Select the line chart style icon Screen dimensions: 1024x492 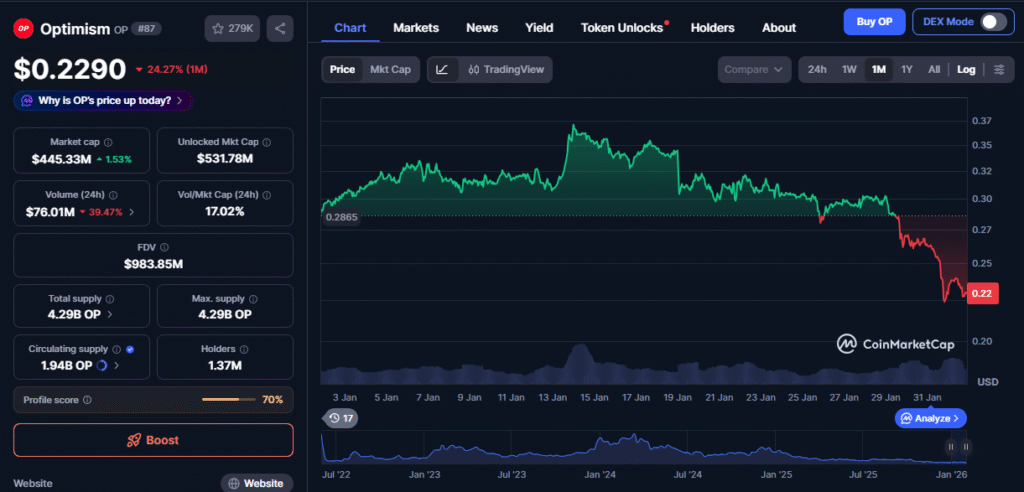coord(442,70)
